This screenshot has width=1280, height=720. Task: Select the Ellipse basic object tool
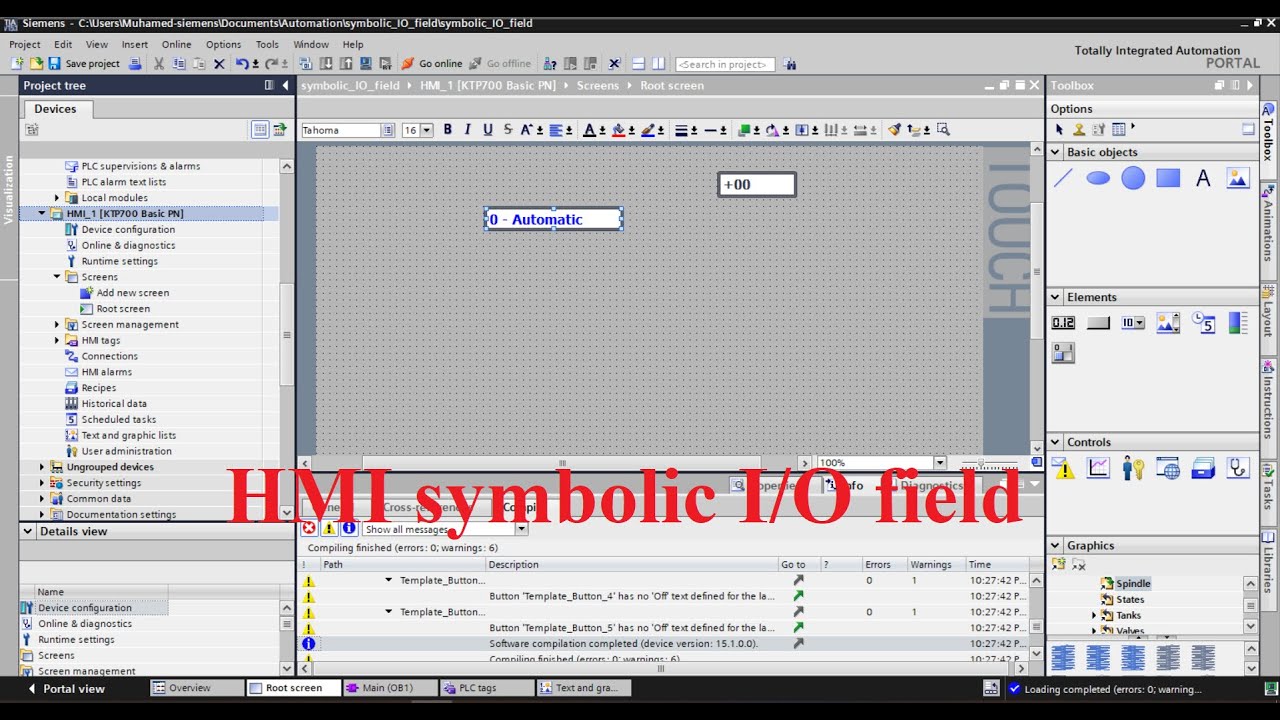(x=1098, y=178)
